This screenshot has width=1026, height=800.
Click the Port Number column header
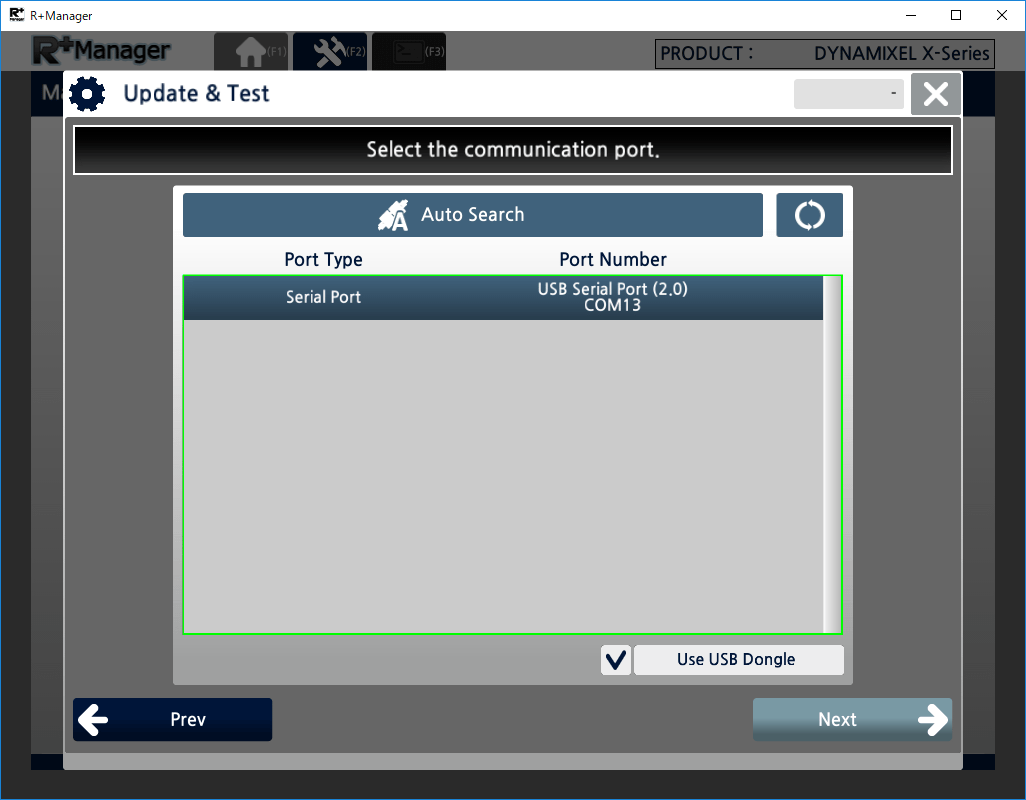tap(612, 260)
